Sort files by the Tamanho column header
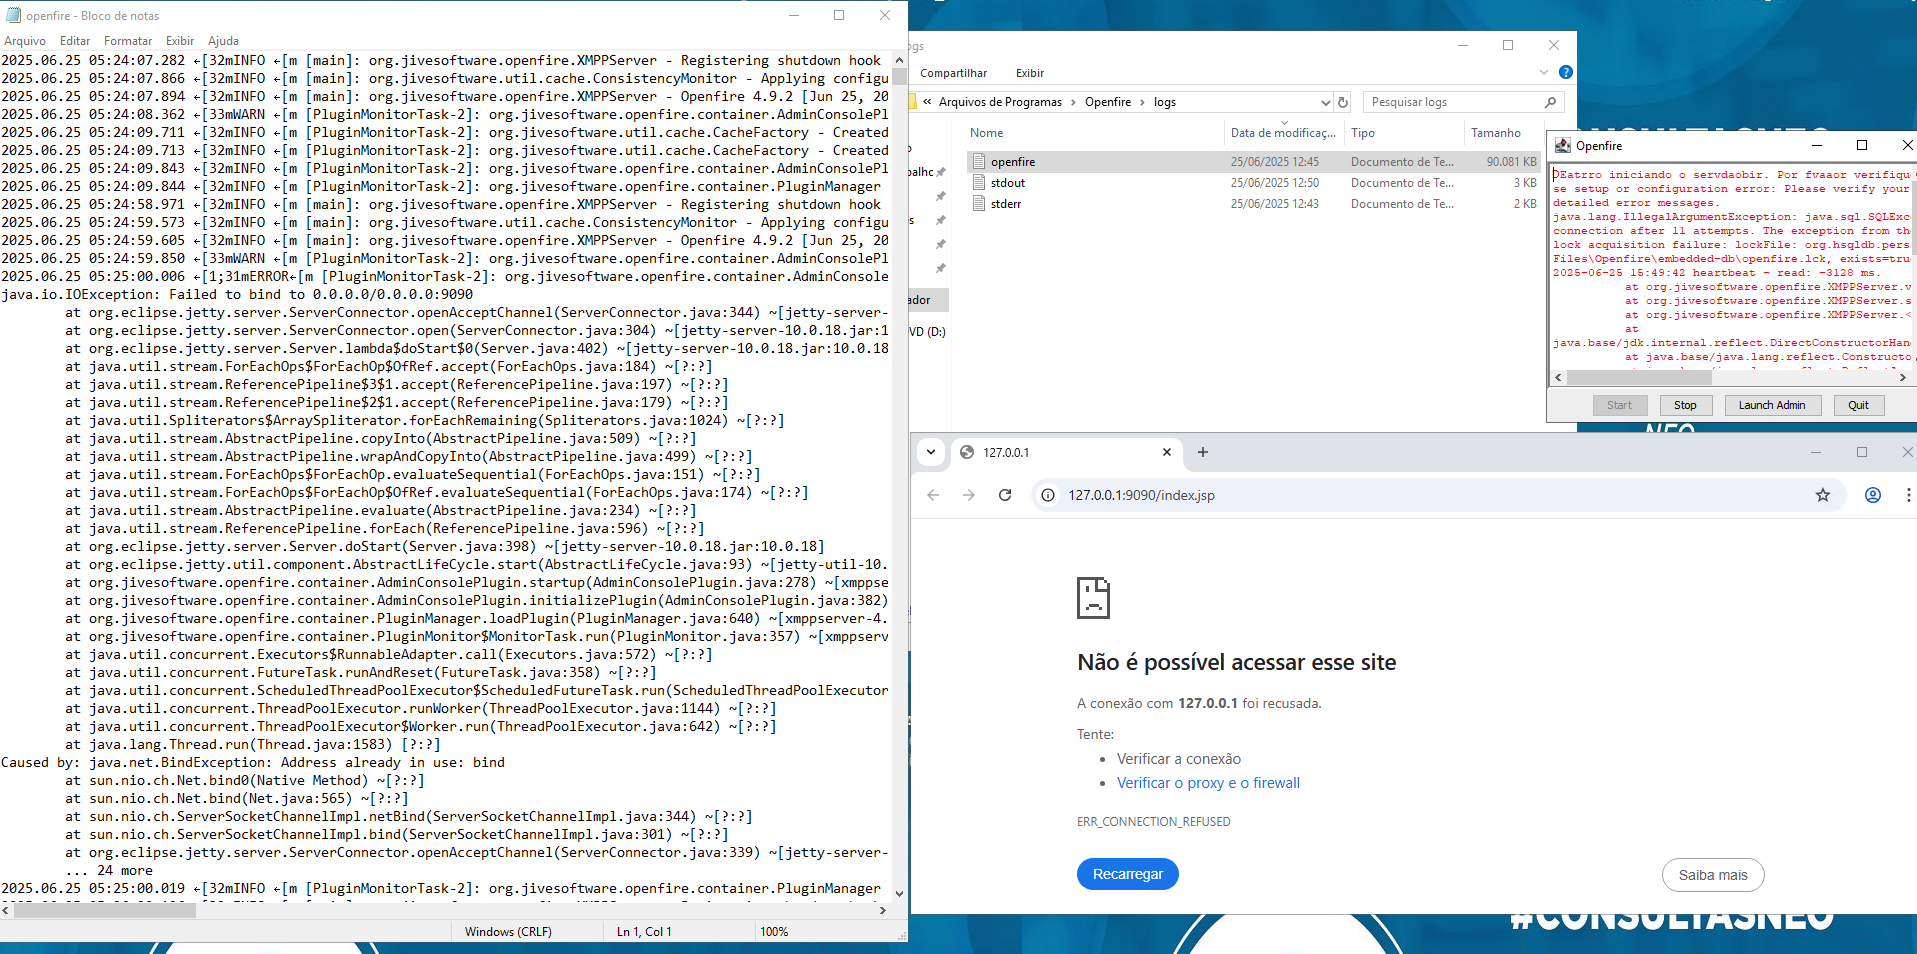Image resolution: width=1917 pixels, height=954 pixels. pyautogui.click(x=1495, y=133)
